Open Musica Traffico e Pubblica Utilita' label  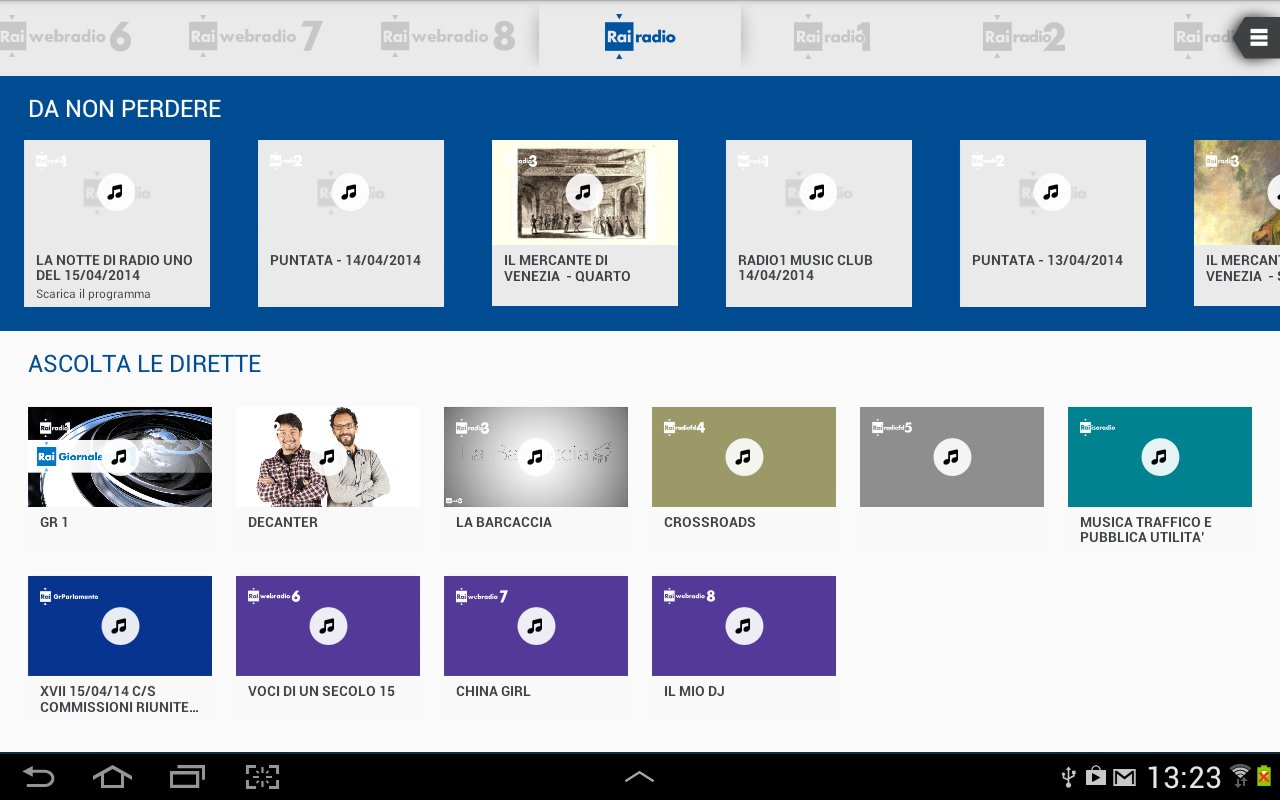click(x=1146, y=529)
